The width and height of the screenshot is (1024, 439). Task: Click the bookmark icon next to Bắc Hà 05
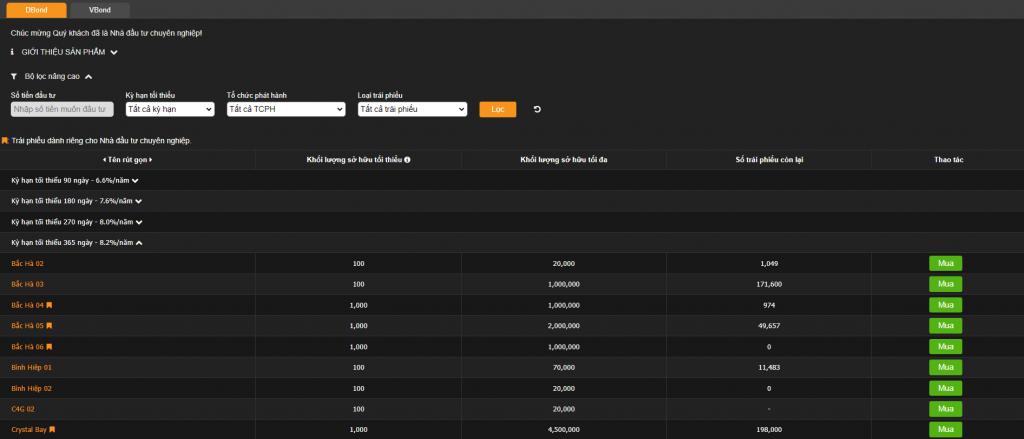coord(49,326)
